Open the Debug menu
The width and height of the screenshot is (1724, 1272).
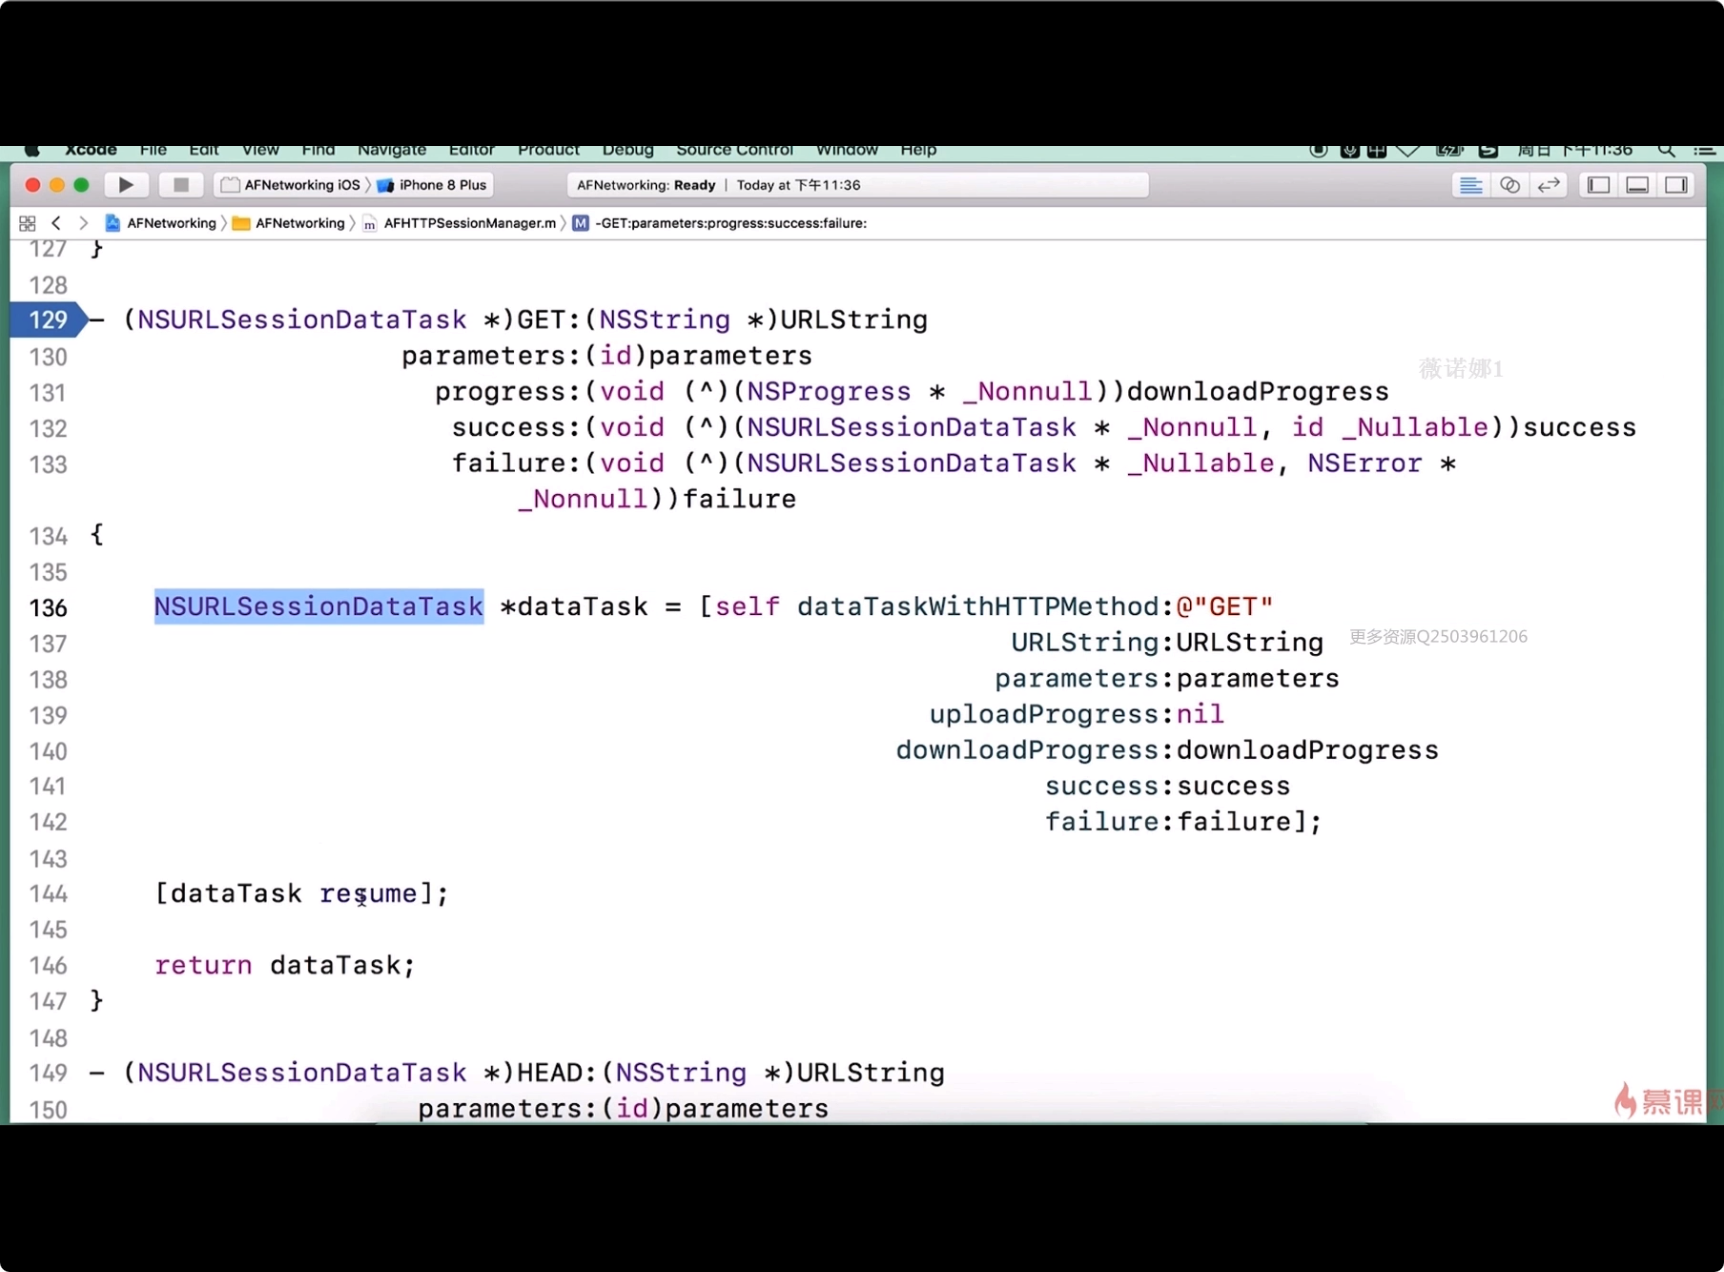point(628,150)
